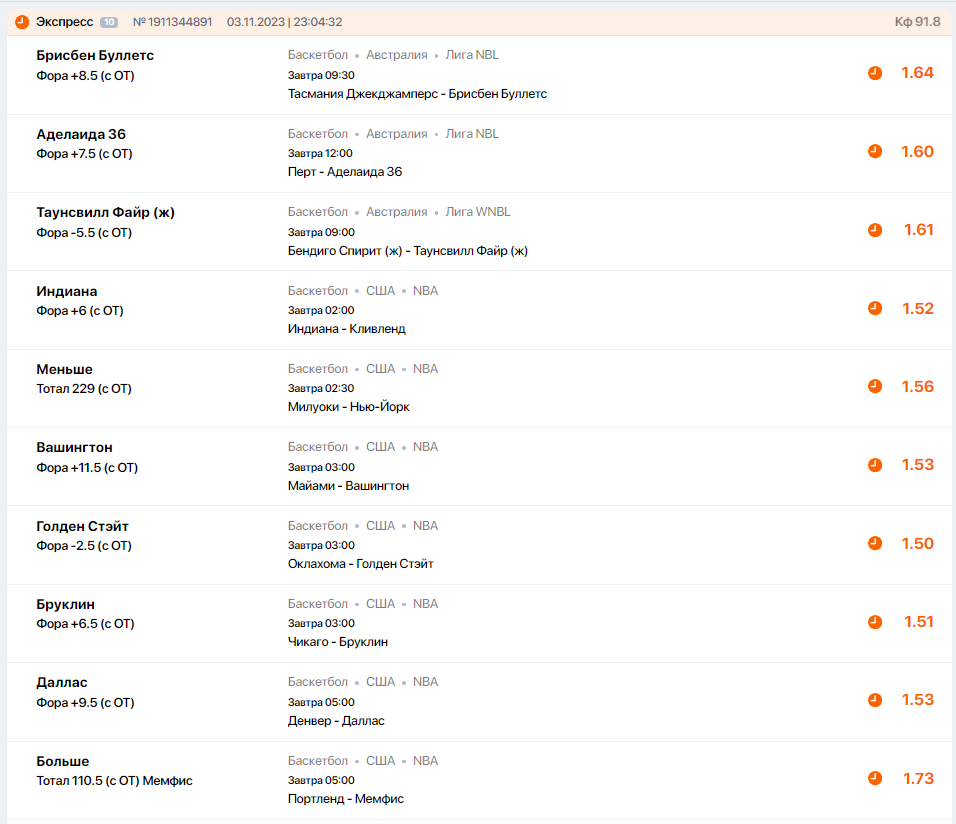
Task: Click the Тотал 229 (с ОТ) market
Action: tap(84, 389)
